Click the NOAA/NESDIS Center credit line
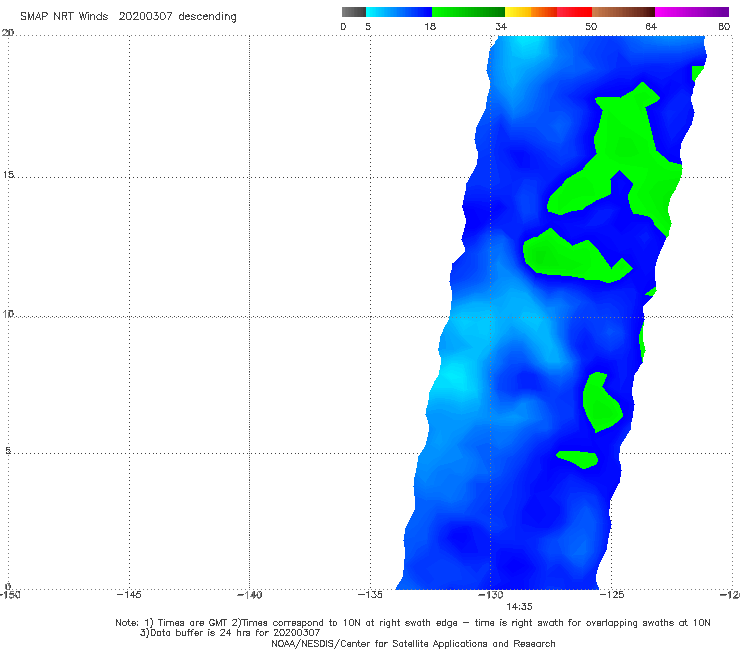The image size is (740, 650). coord(413,643)
